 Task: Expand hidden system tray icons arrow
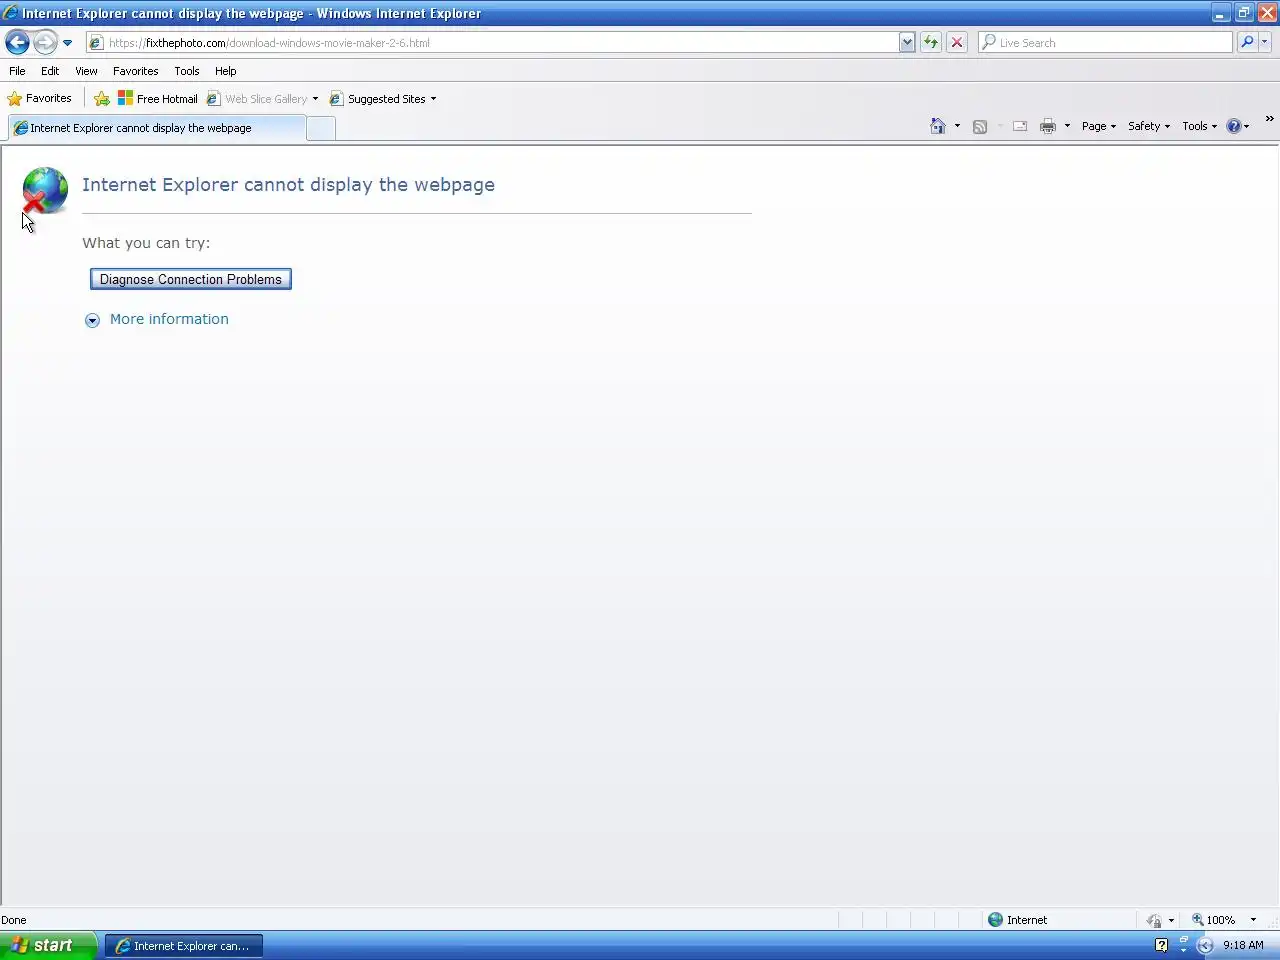pos(1205,945)
